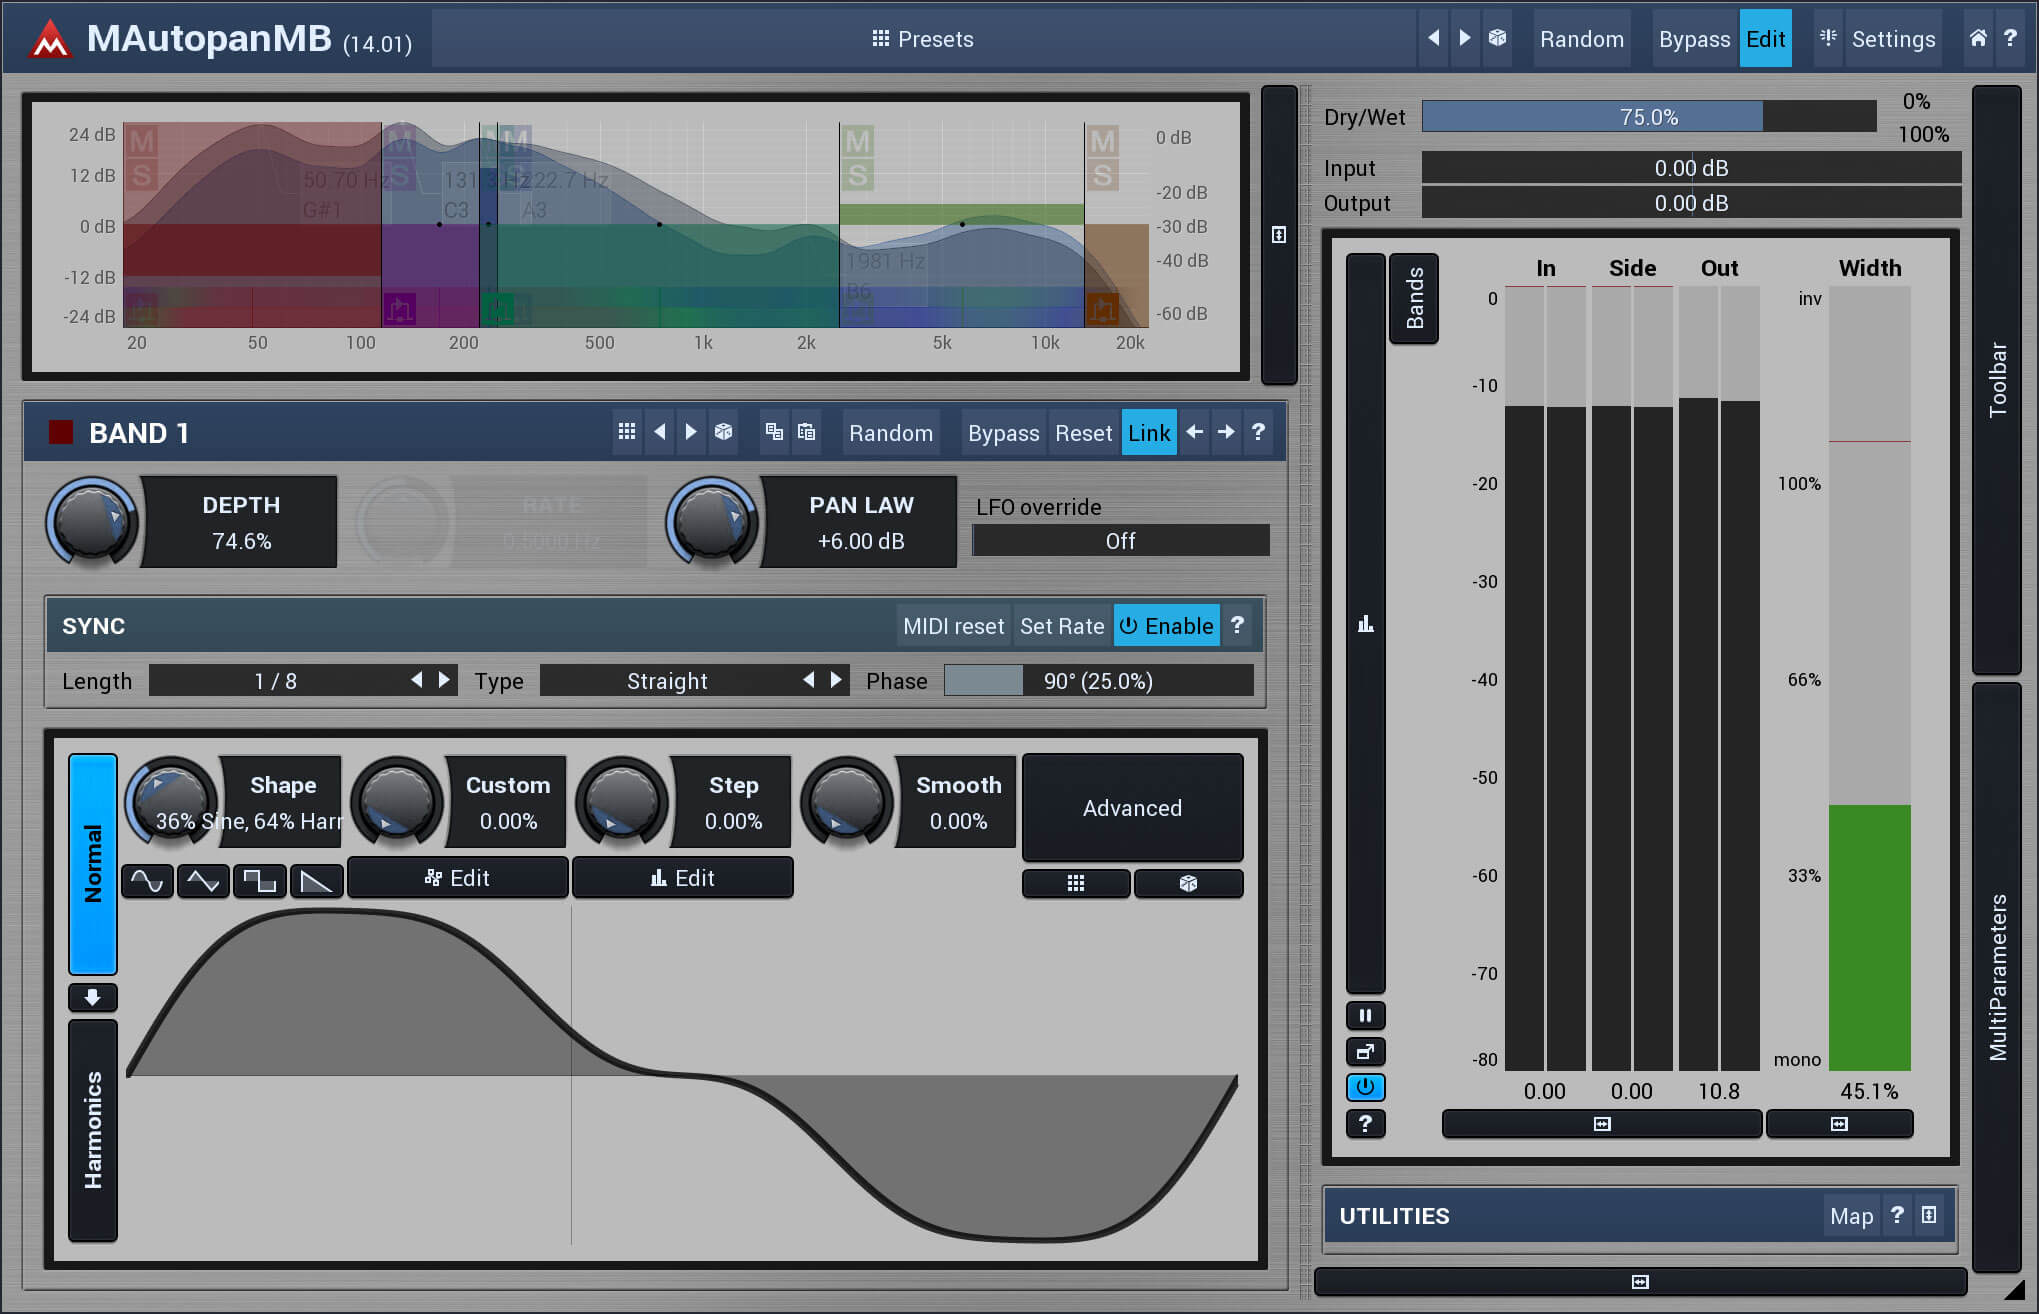Select the triangle wave shape icon
The height and width of the screenshot is (1314, 2039).
203,881
